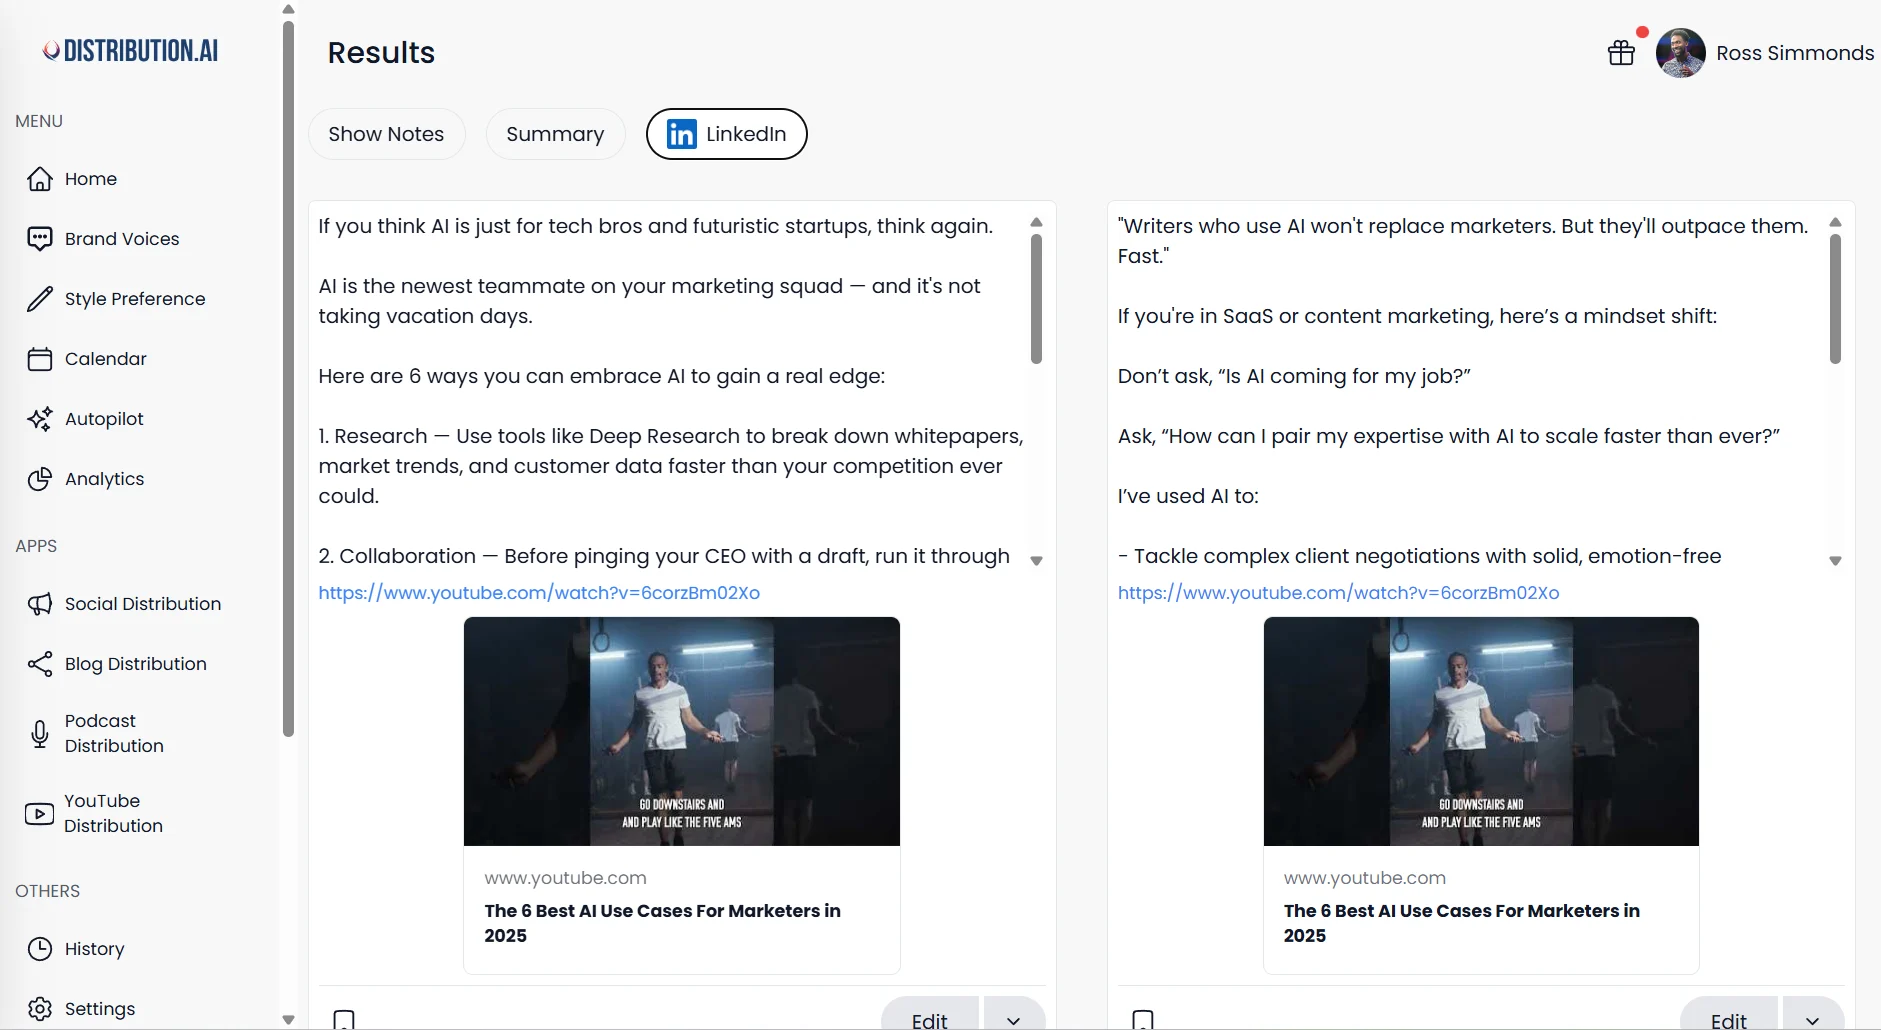Expand the dropdown next to the left Edit button
1881x1030 pixels.
1013,1019
